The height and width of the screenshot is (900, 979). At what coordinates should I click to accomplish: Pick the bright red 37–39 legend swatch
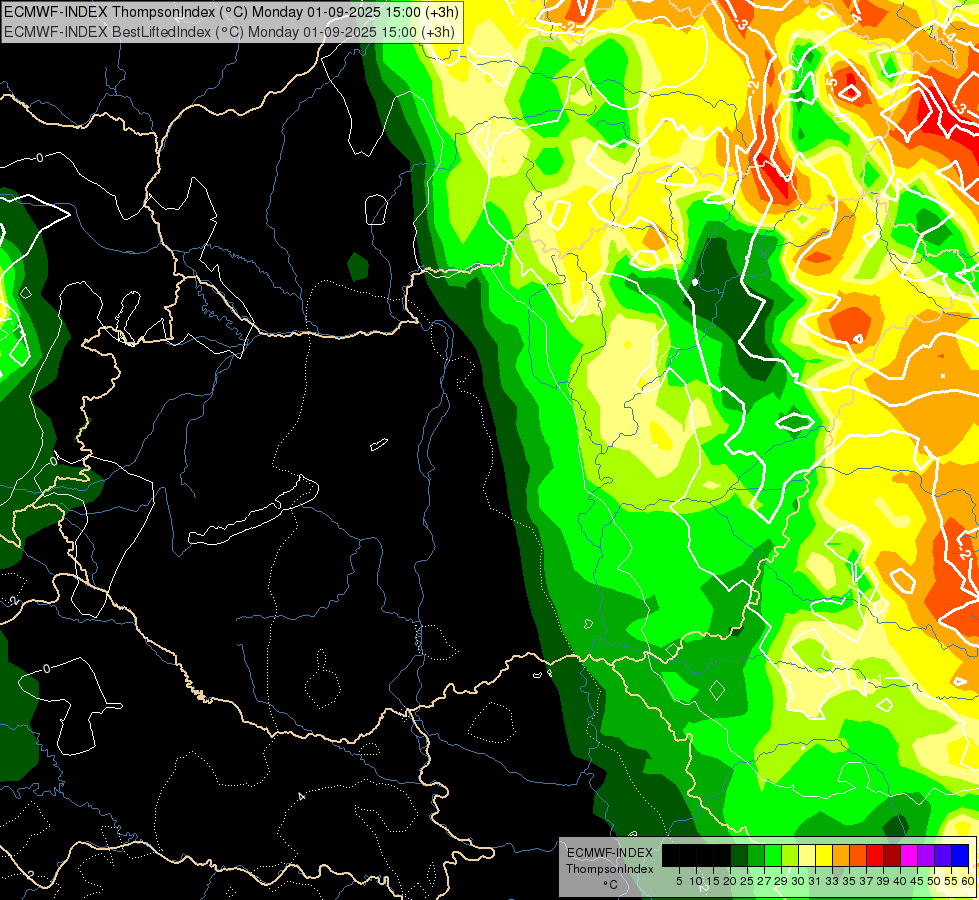pos(875,856)
